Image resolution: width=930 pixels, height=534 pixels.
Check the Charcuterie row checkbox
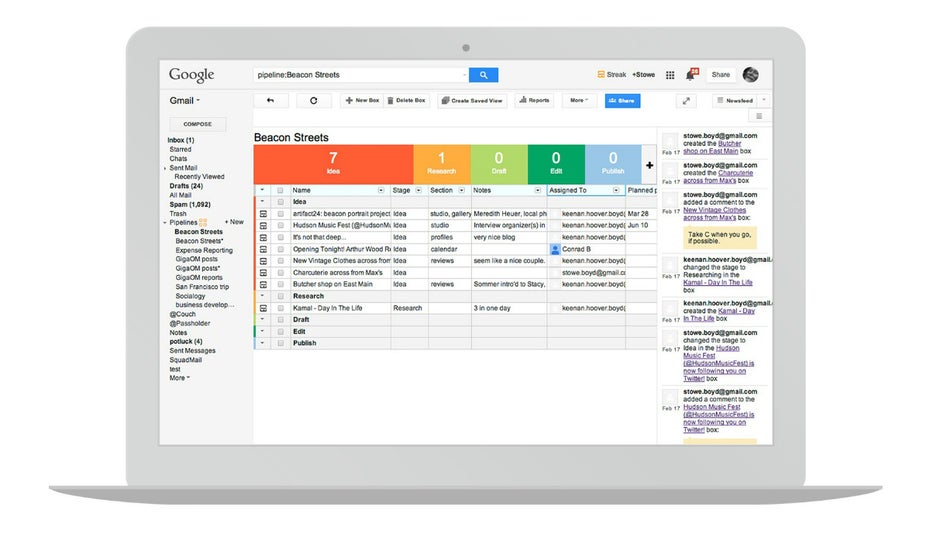[281, 273]
